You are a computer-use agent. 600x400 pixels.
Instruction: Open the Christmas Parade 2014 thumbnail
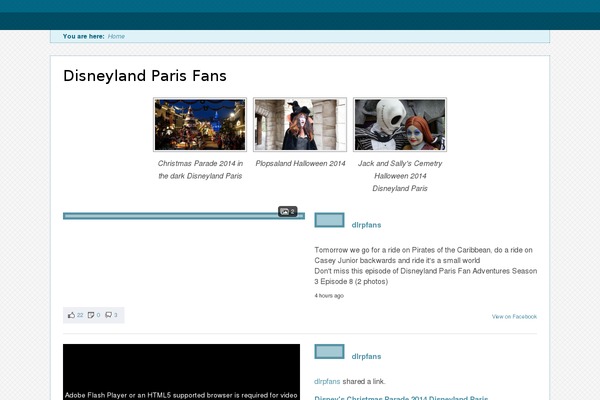click(x=200, y=124)
